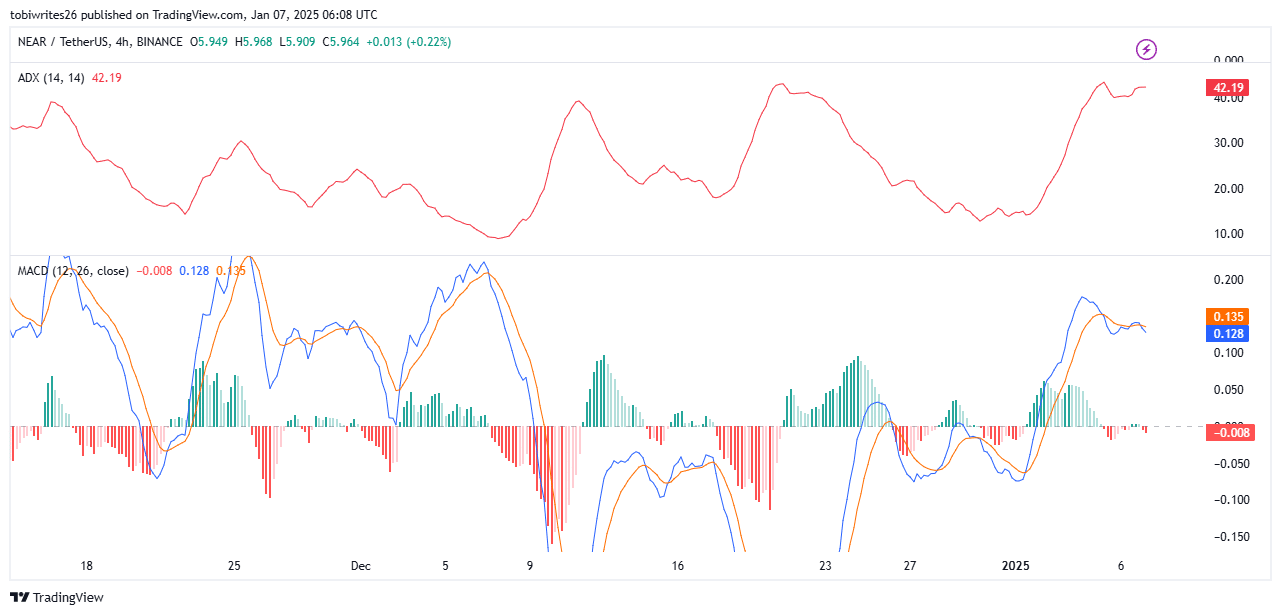Click the 30.00 level on ADX scale
This screenshot has height=615, width=1281.
(1227, 143)
